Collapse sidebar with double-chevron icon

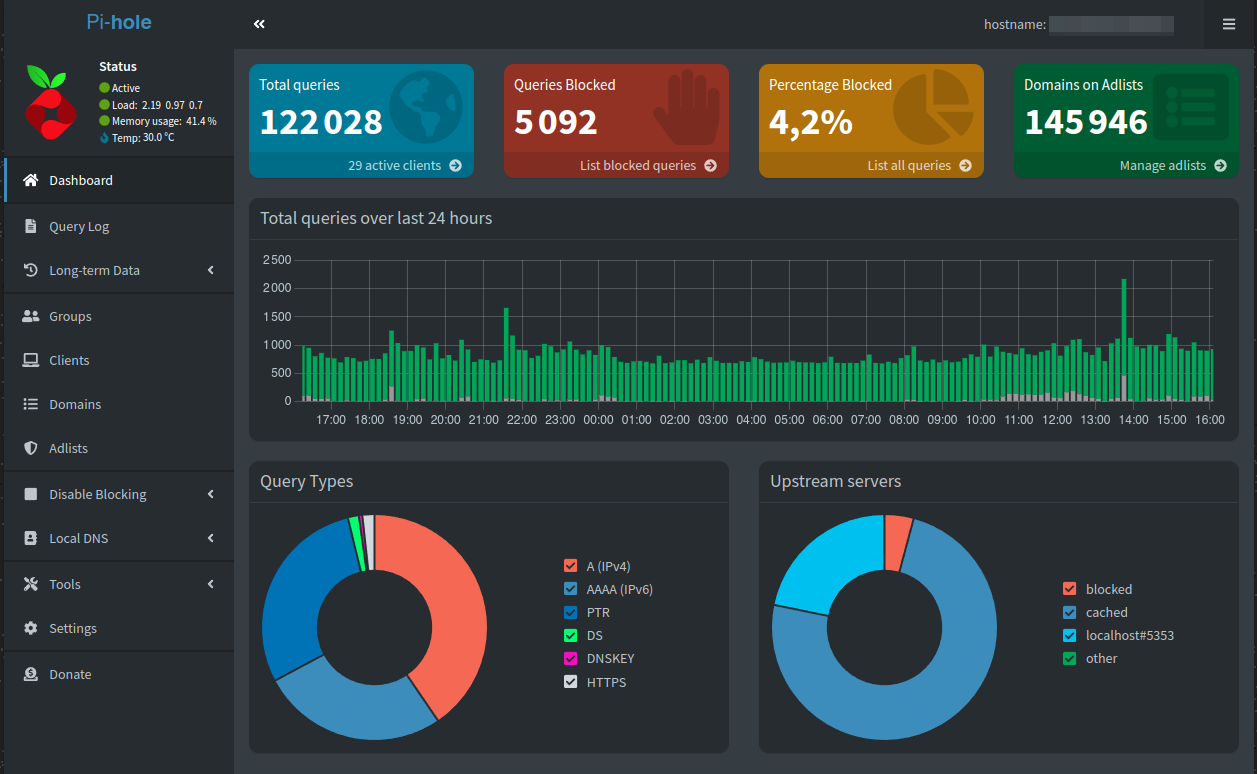coord(259,24)
